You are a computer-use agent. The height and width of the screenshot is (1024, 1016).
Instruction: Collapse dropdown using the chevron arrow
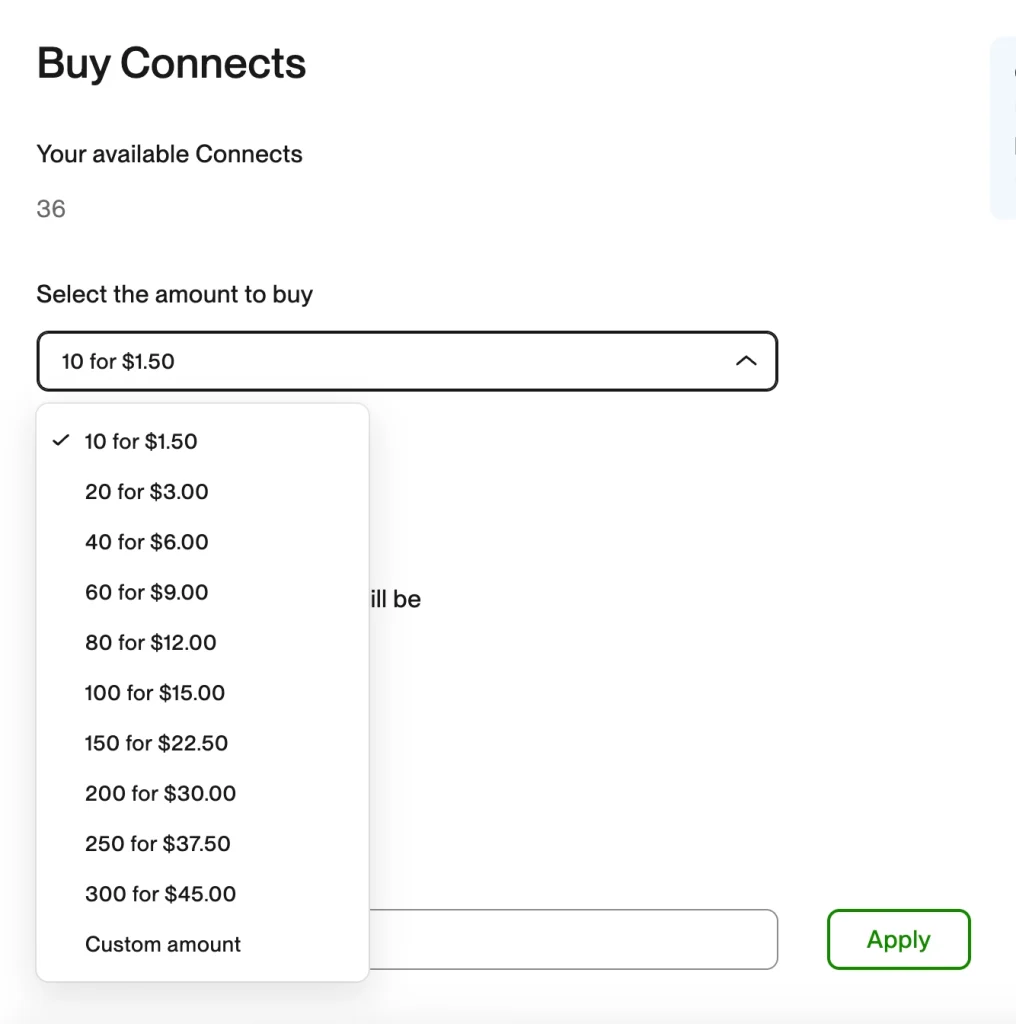746,361
